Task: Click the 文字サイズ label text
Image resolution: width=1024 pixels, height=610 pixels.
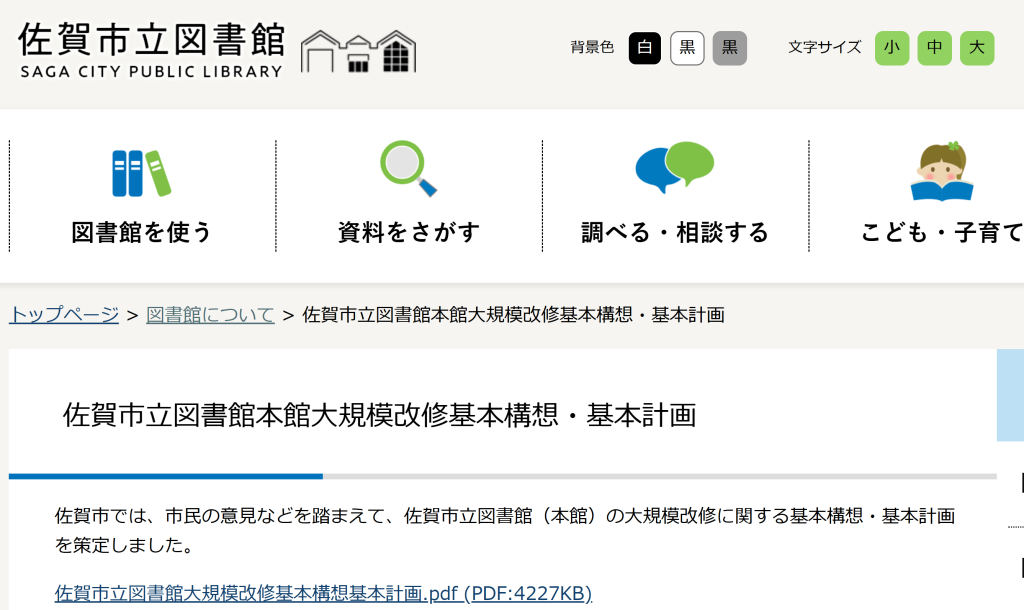Action: pos(825,47)
